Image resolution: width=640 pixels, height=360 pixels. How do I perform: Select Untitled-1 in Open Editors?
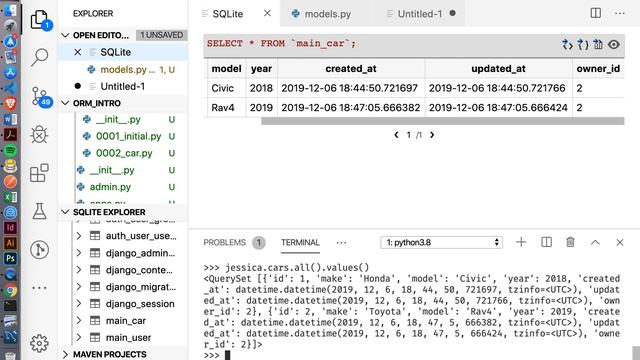(123, 86)
